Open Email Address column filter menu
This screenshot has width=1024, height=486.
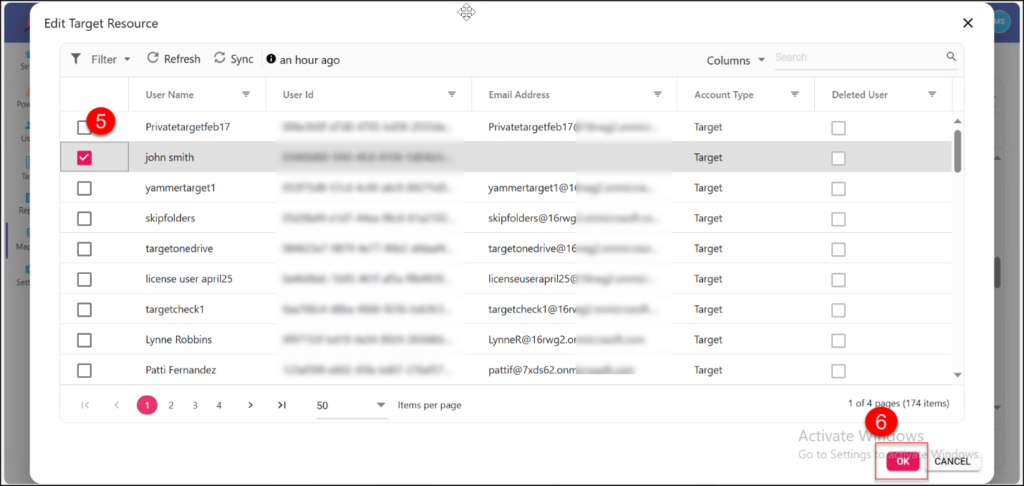[x=658, y=95]
